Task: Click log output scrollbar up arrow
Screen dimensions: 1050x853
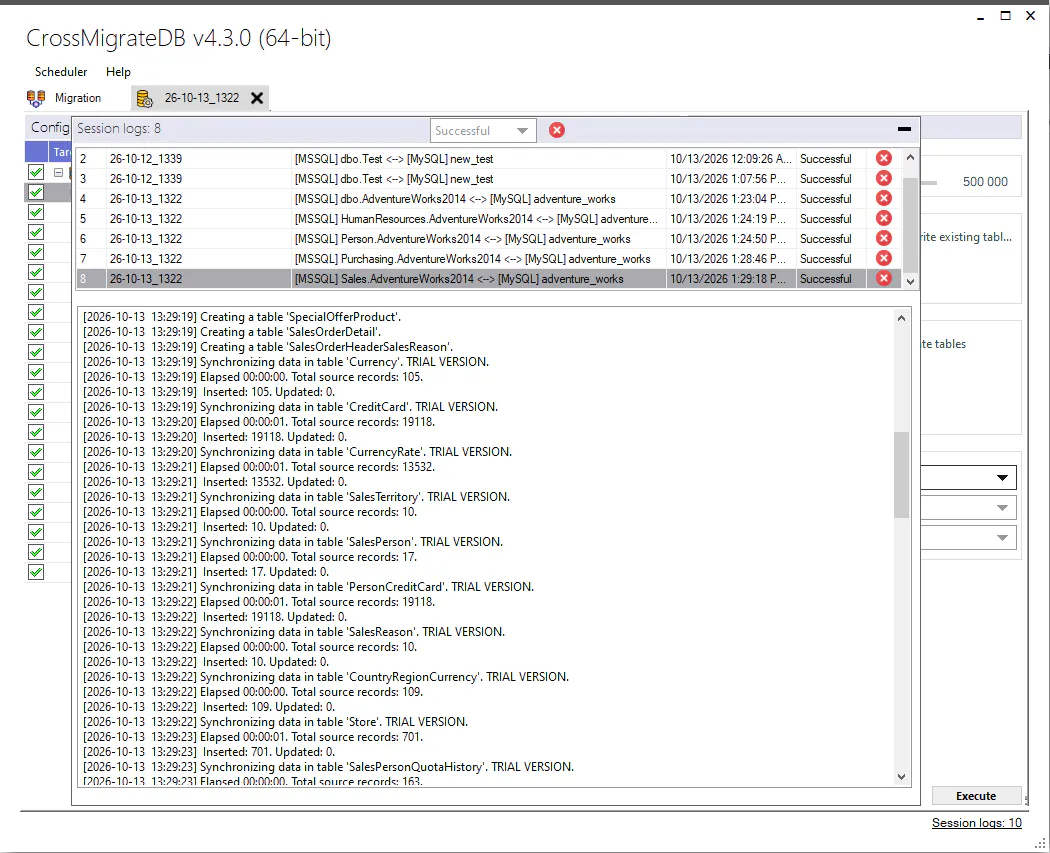Action: coord(901,318)
